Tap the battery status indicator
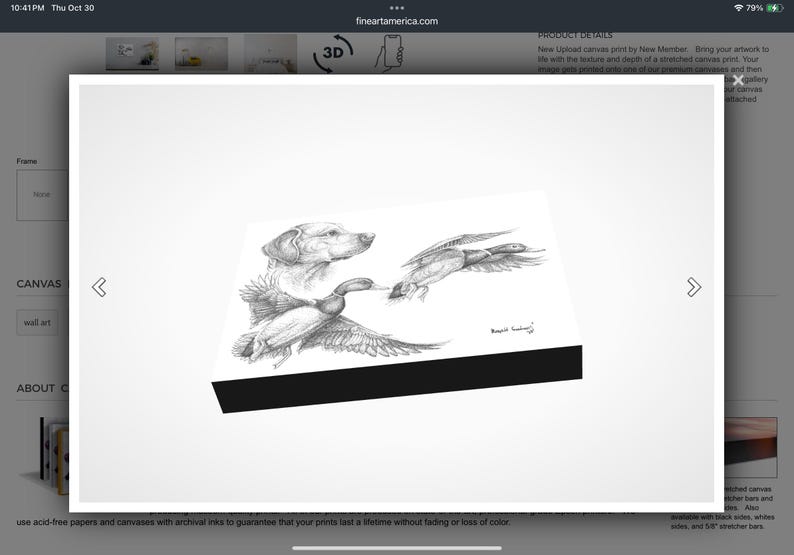794x555 pixels. (774, 8)
